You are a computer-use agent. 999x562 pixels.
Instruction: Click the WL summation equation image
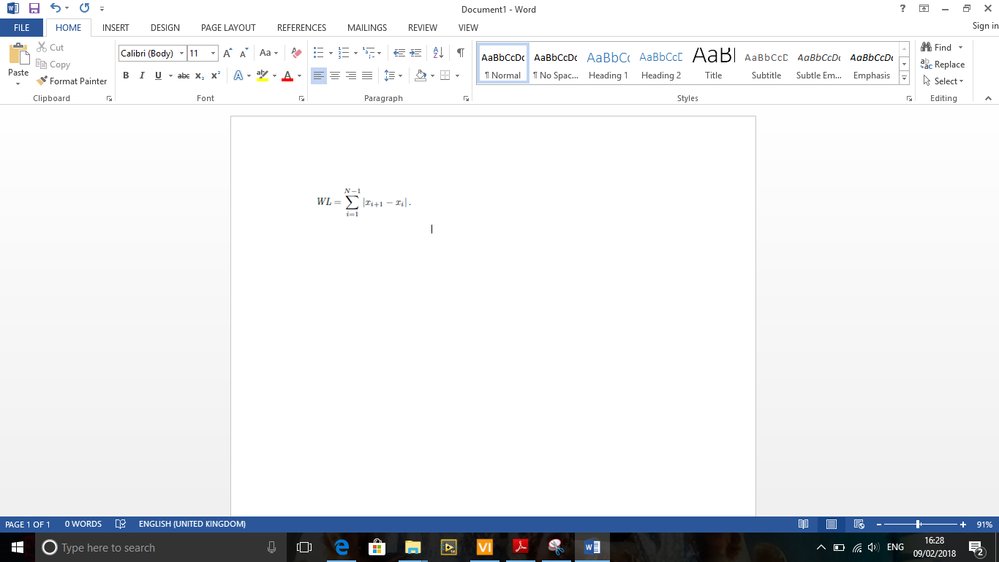click(364, 202)
